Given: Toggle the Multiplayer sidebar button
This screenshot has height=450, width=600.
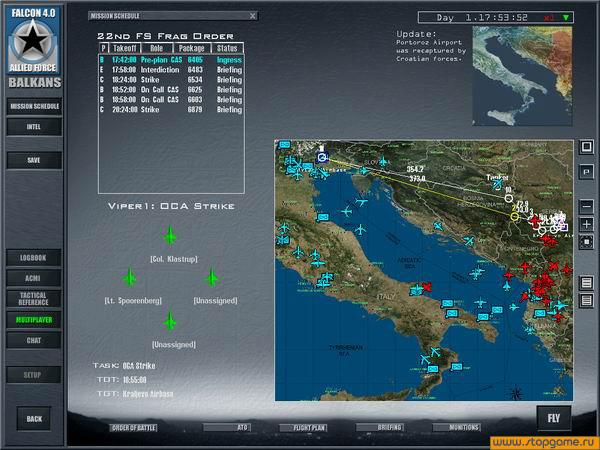Looking at the screenshot, I should [x=33, y=319].
